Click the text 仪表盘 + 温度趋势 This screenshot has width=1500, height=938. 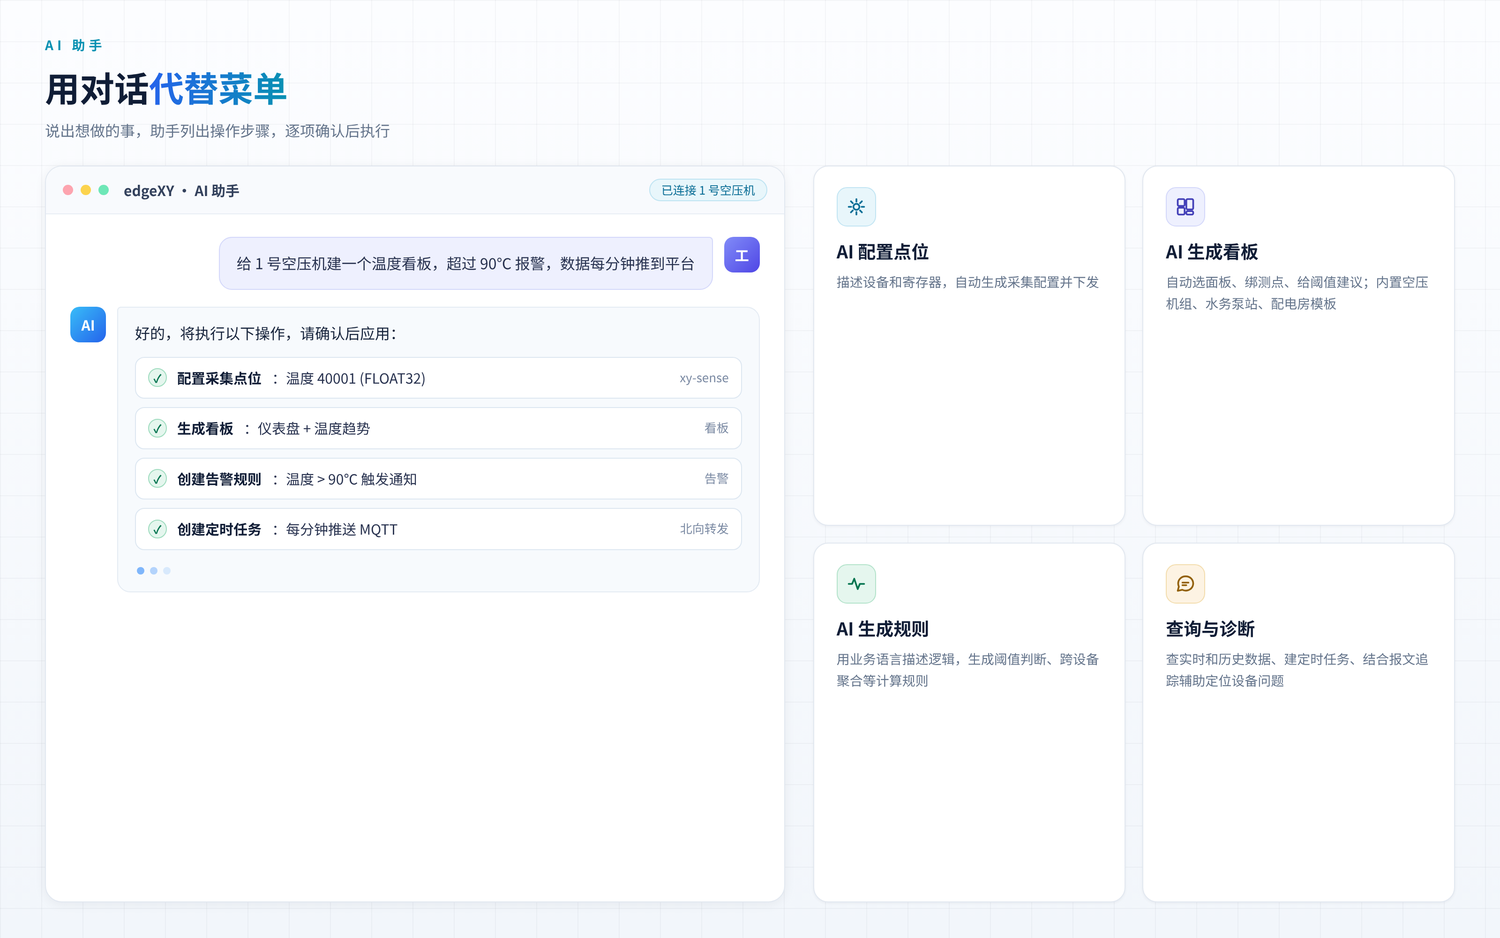(314, 429)
